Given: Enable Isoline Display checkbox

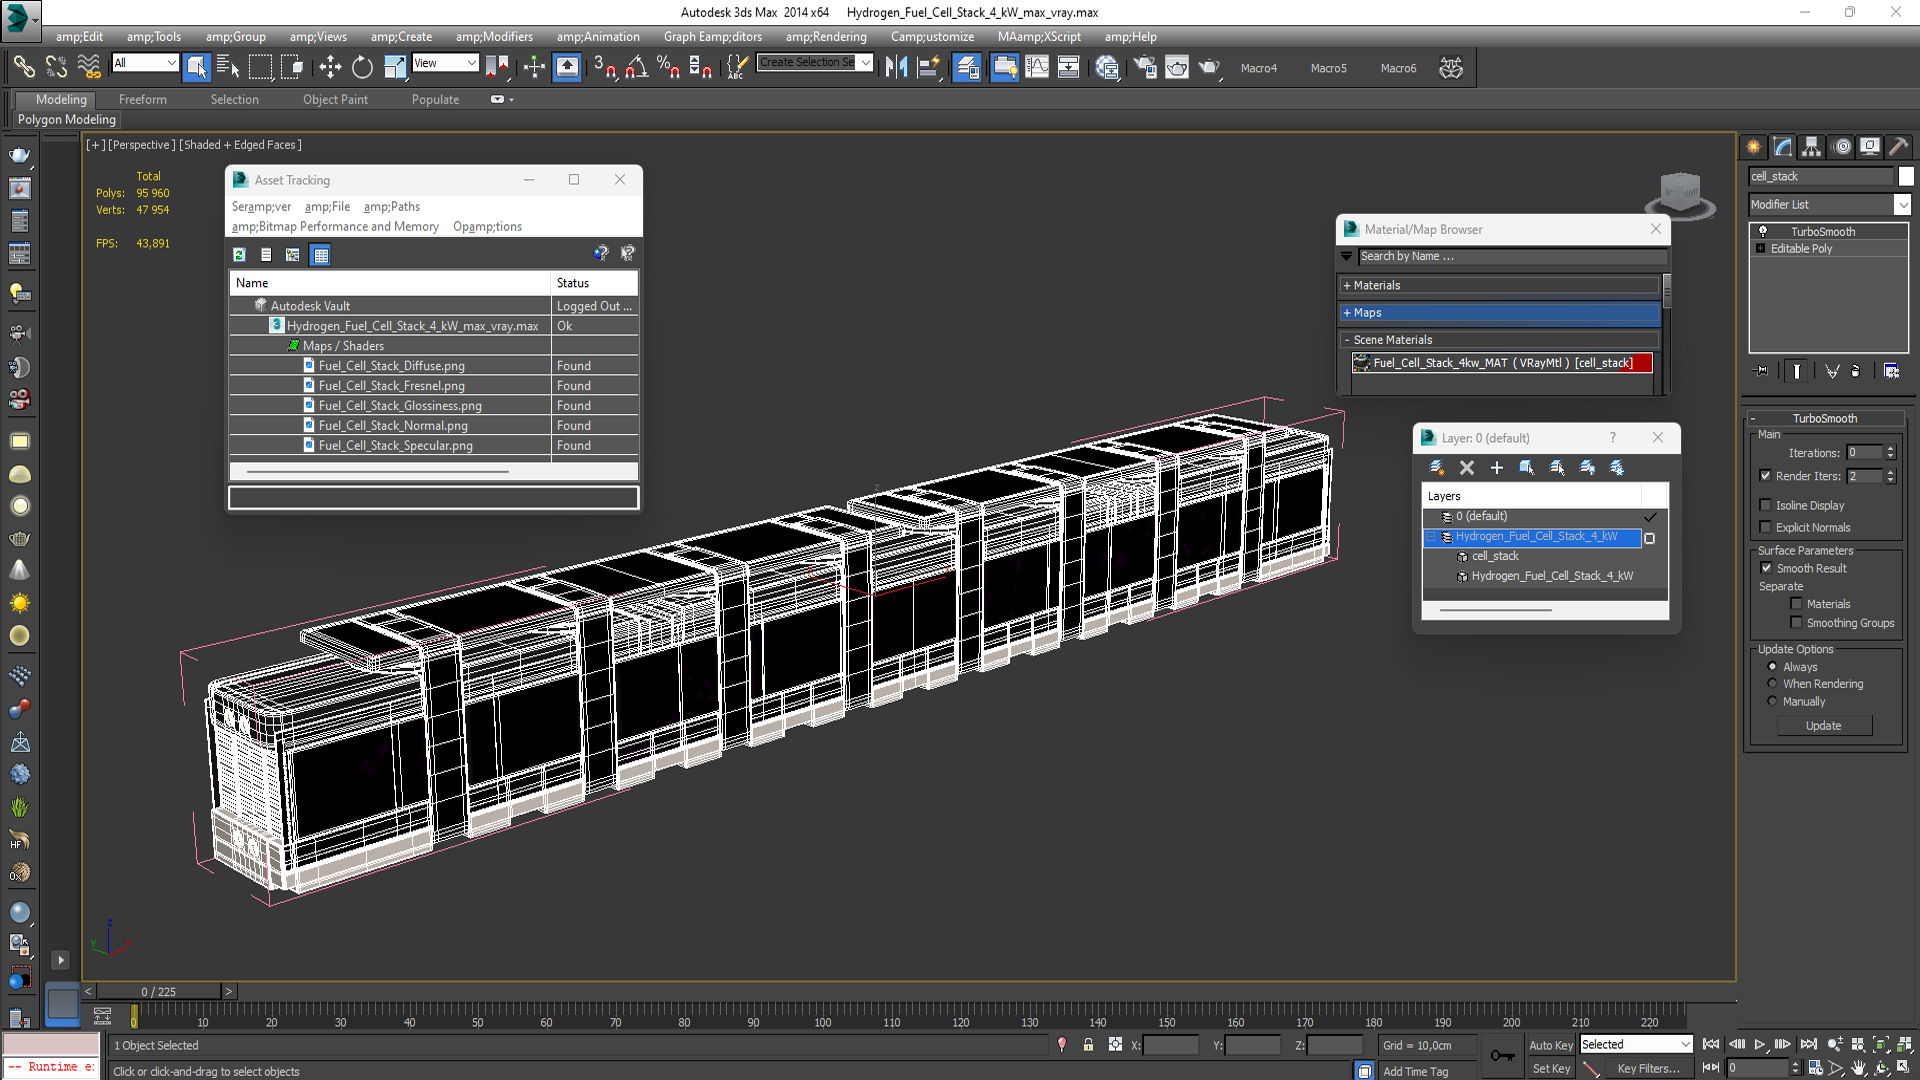Looking at the screenshot, I should pos(1765,505).
